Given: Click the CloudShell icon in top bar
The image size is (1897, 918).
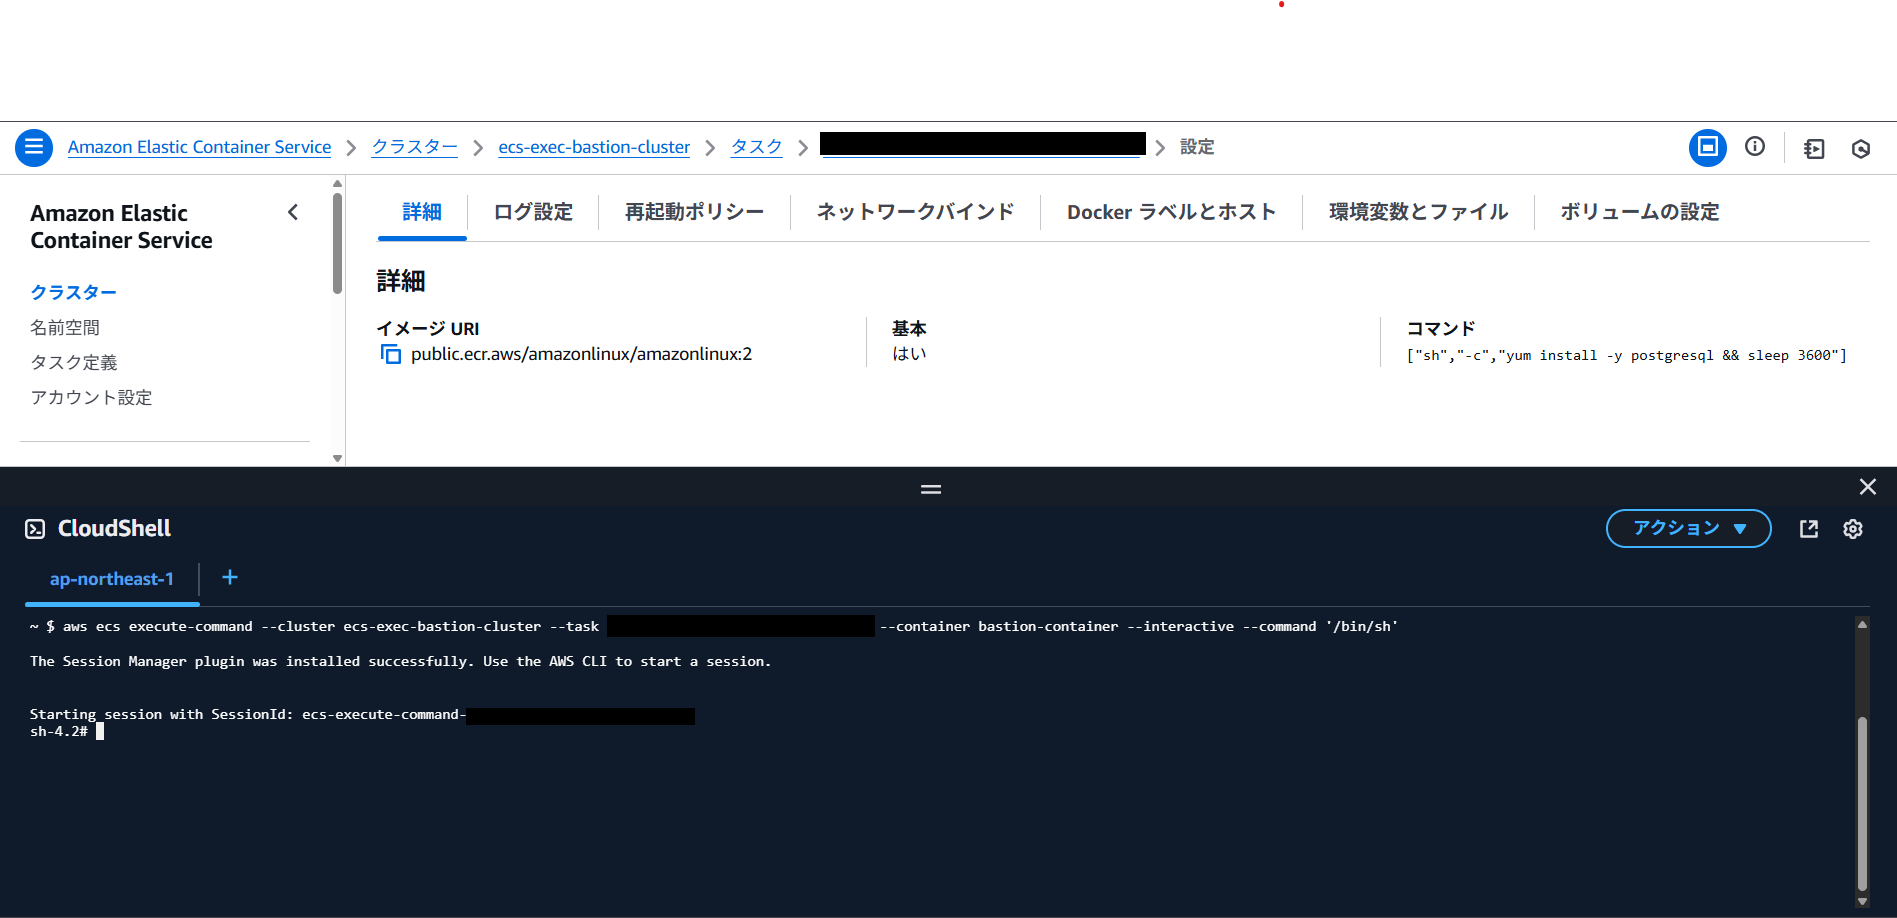Looking at the screenshot, I should point(1708,148).
